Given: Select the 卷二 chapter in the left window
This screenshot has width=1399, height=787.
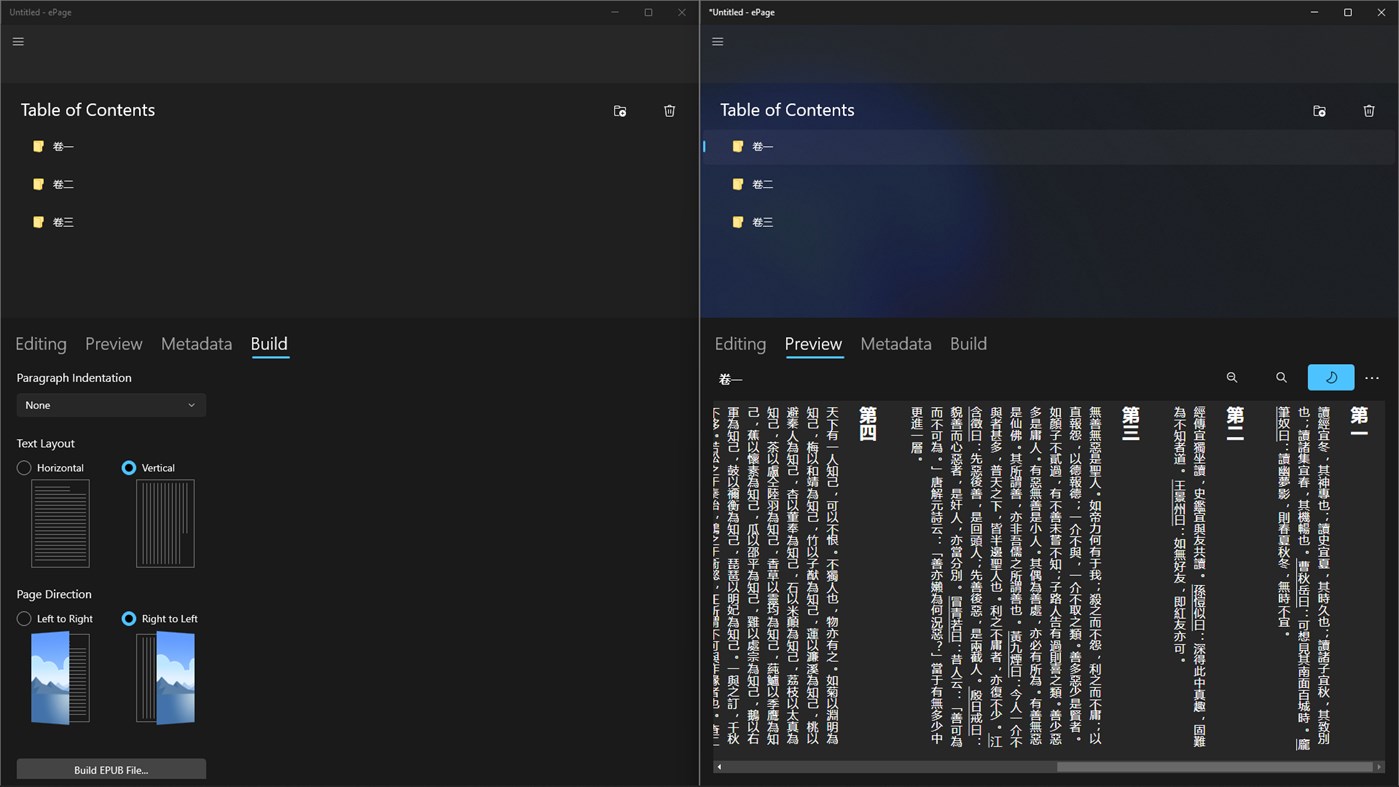Looking at the screenshot, I should [62, 184].
